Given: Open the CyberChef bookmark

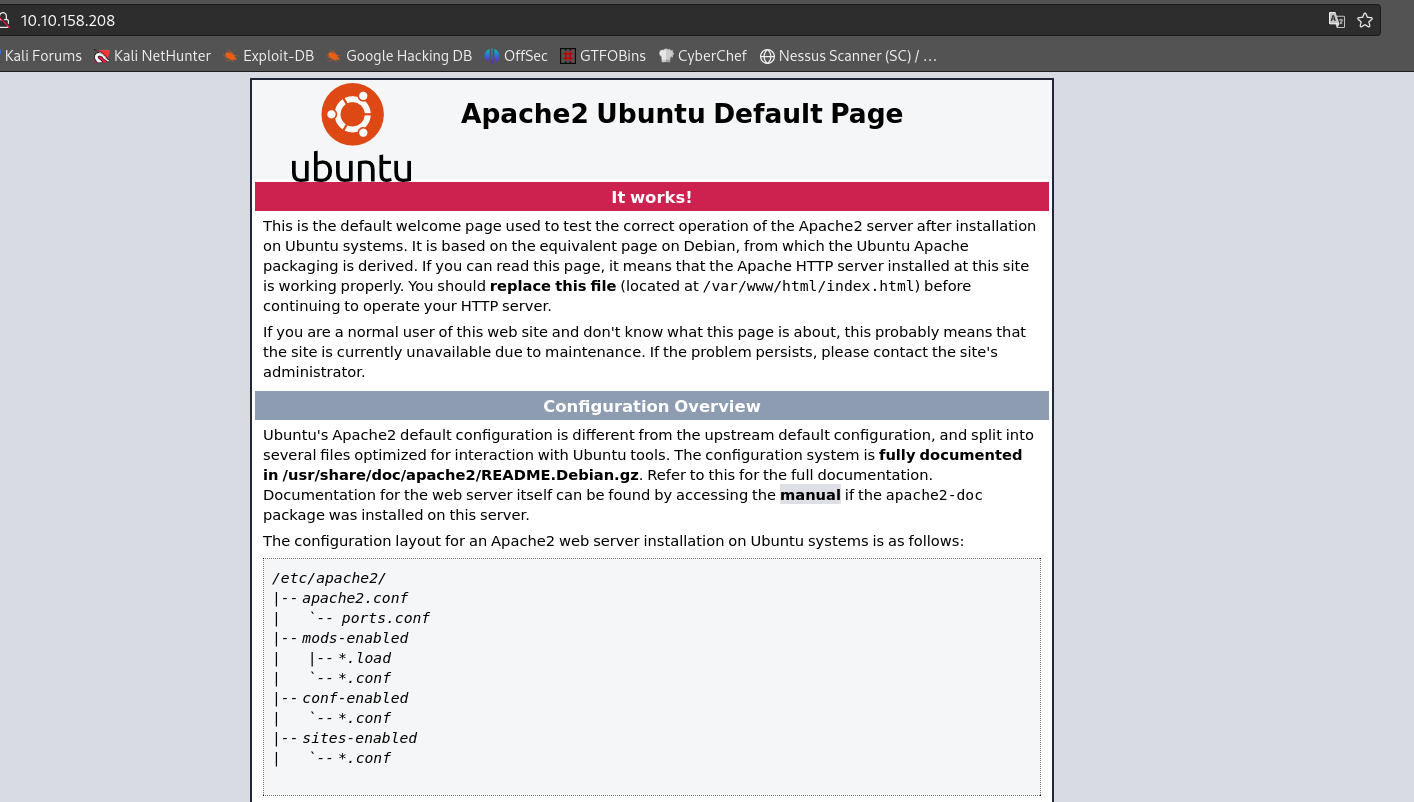Looking at the screenshot, I should (x=702, y=56).
